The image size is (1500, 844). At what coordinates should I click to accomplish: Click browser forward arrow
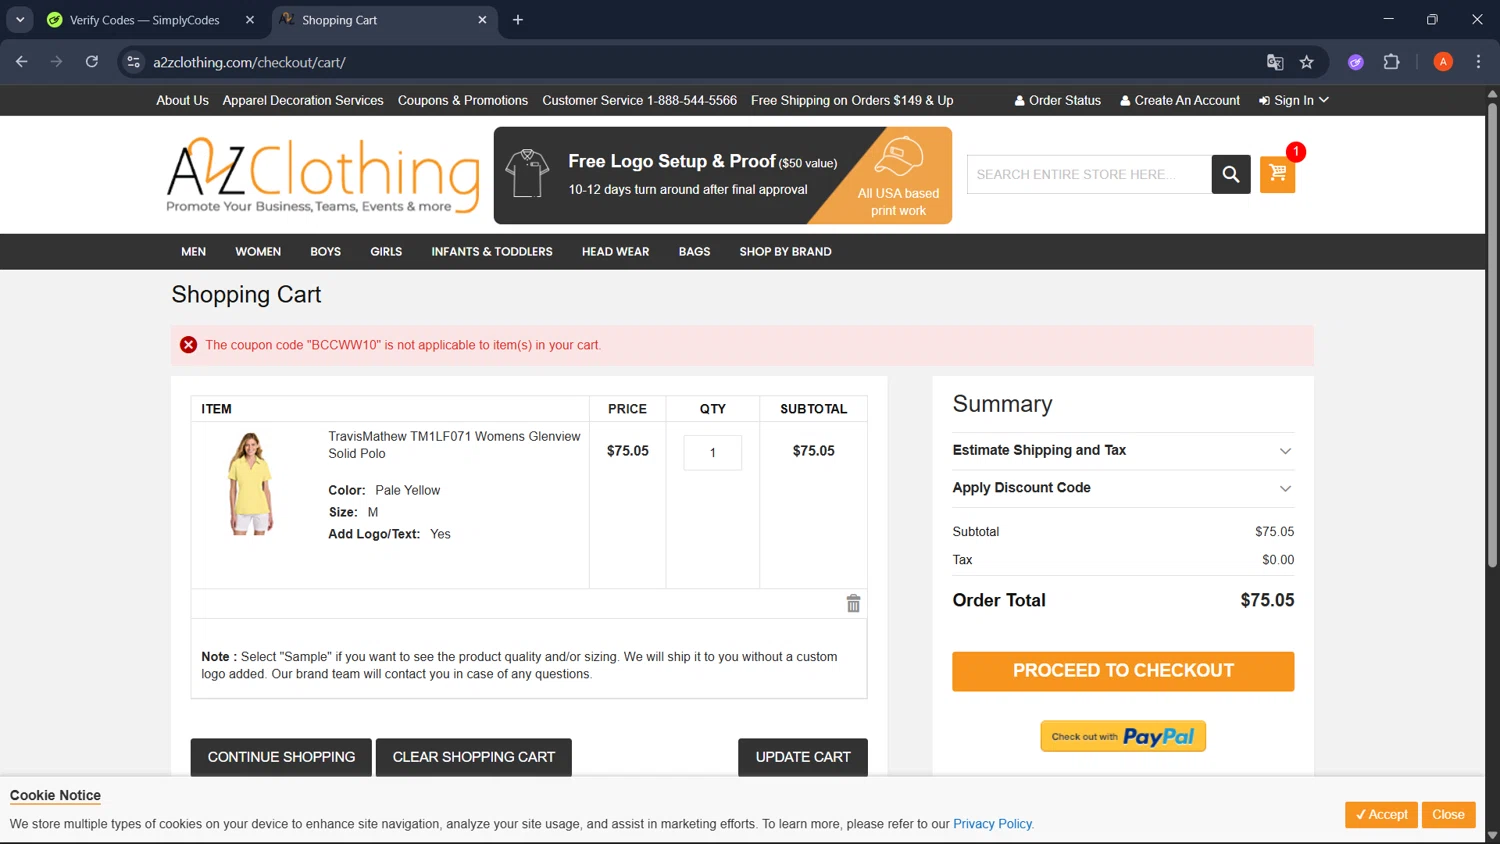pos(56,62)
